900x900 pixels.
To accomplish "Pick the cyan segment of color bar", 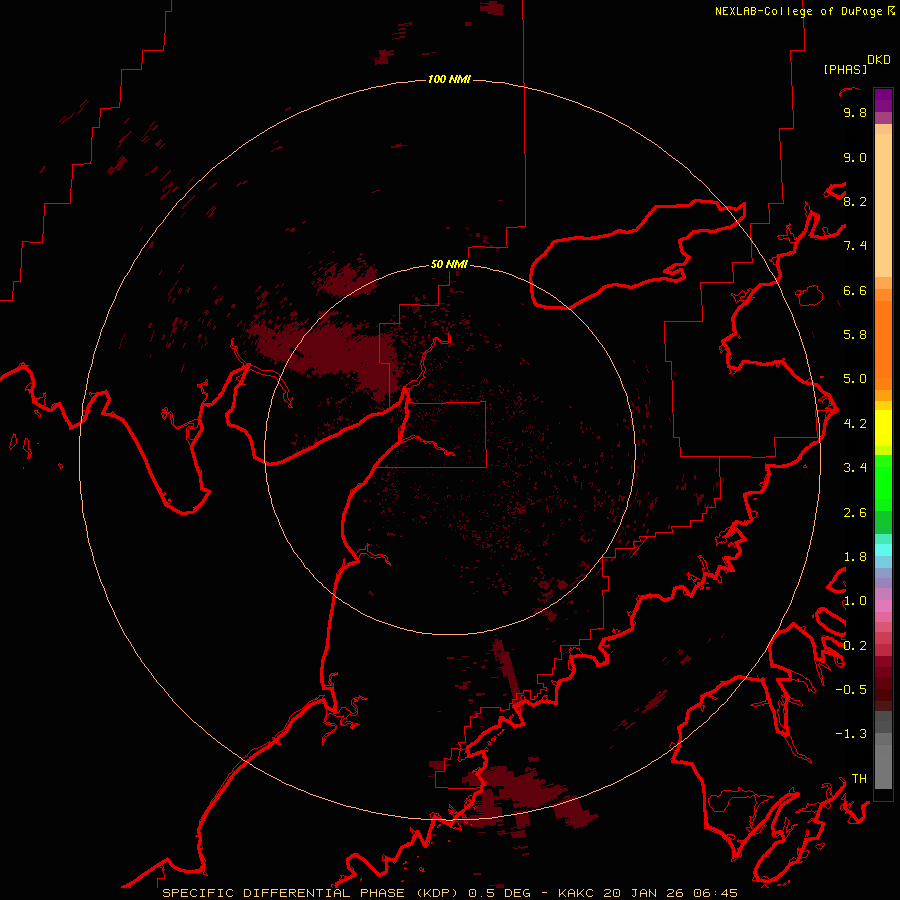I will click(x=883, y=550).
